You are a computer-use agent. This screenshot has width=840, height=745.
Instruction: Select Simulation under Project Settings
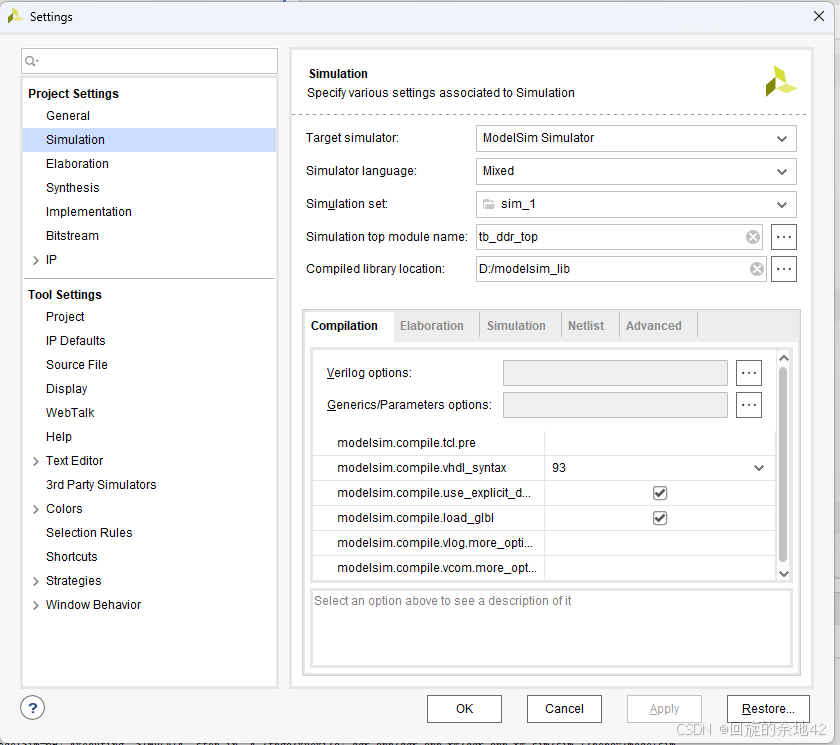[149, 140]
